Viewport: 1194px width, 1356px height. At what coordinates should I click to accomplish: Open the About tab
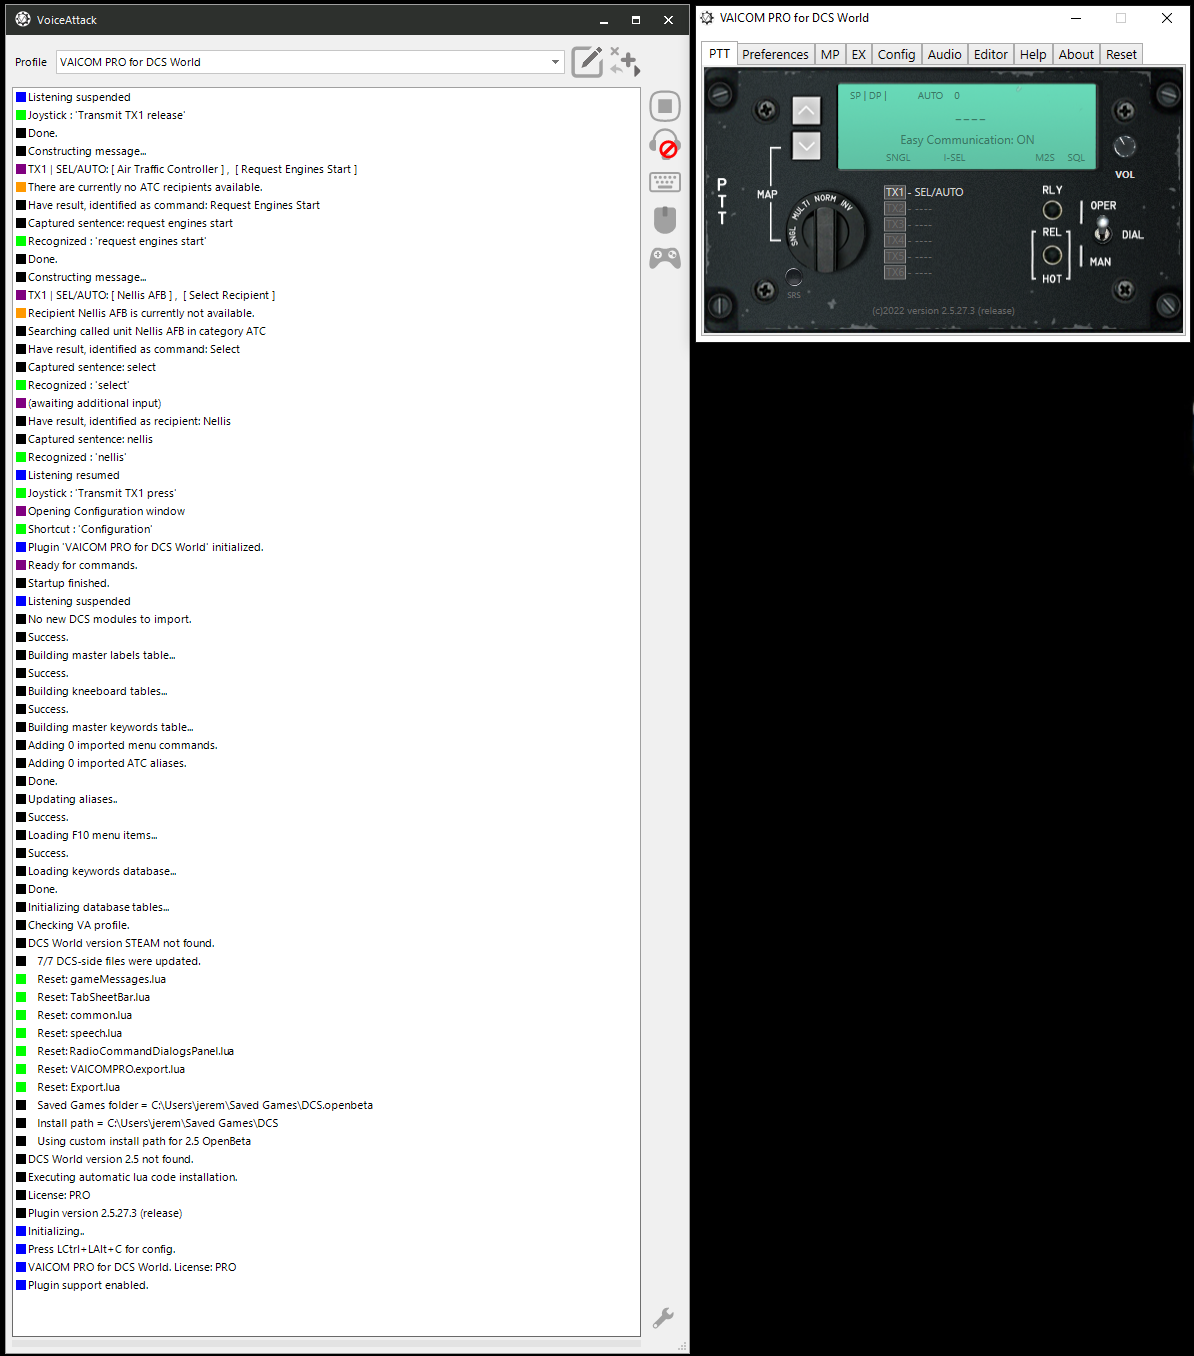1077,55
